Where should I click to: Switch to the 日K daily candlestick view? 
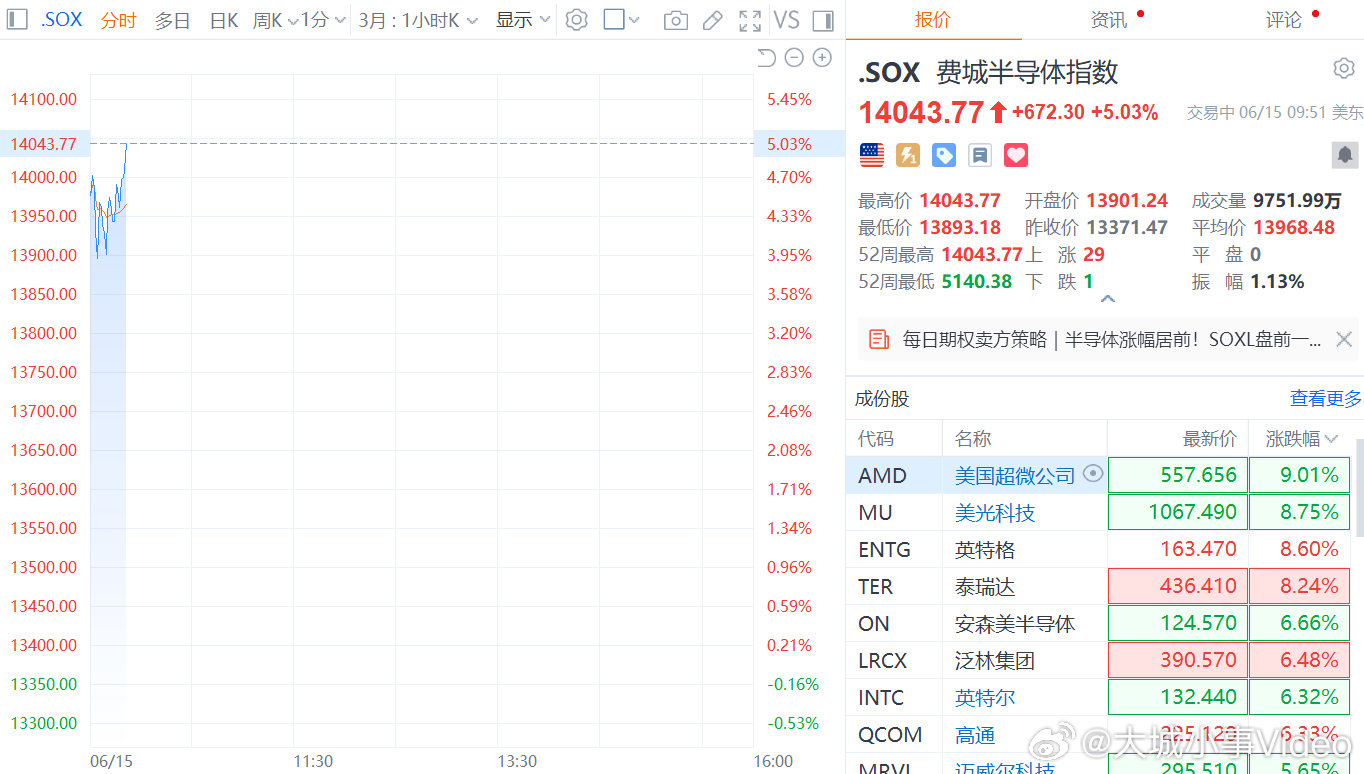pyautogui.click(x=224, y=20)
